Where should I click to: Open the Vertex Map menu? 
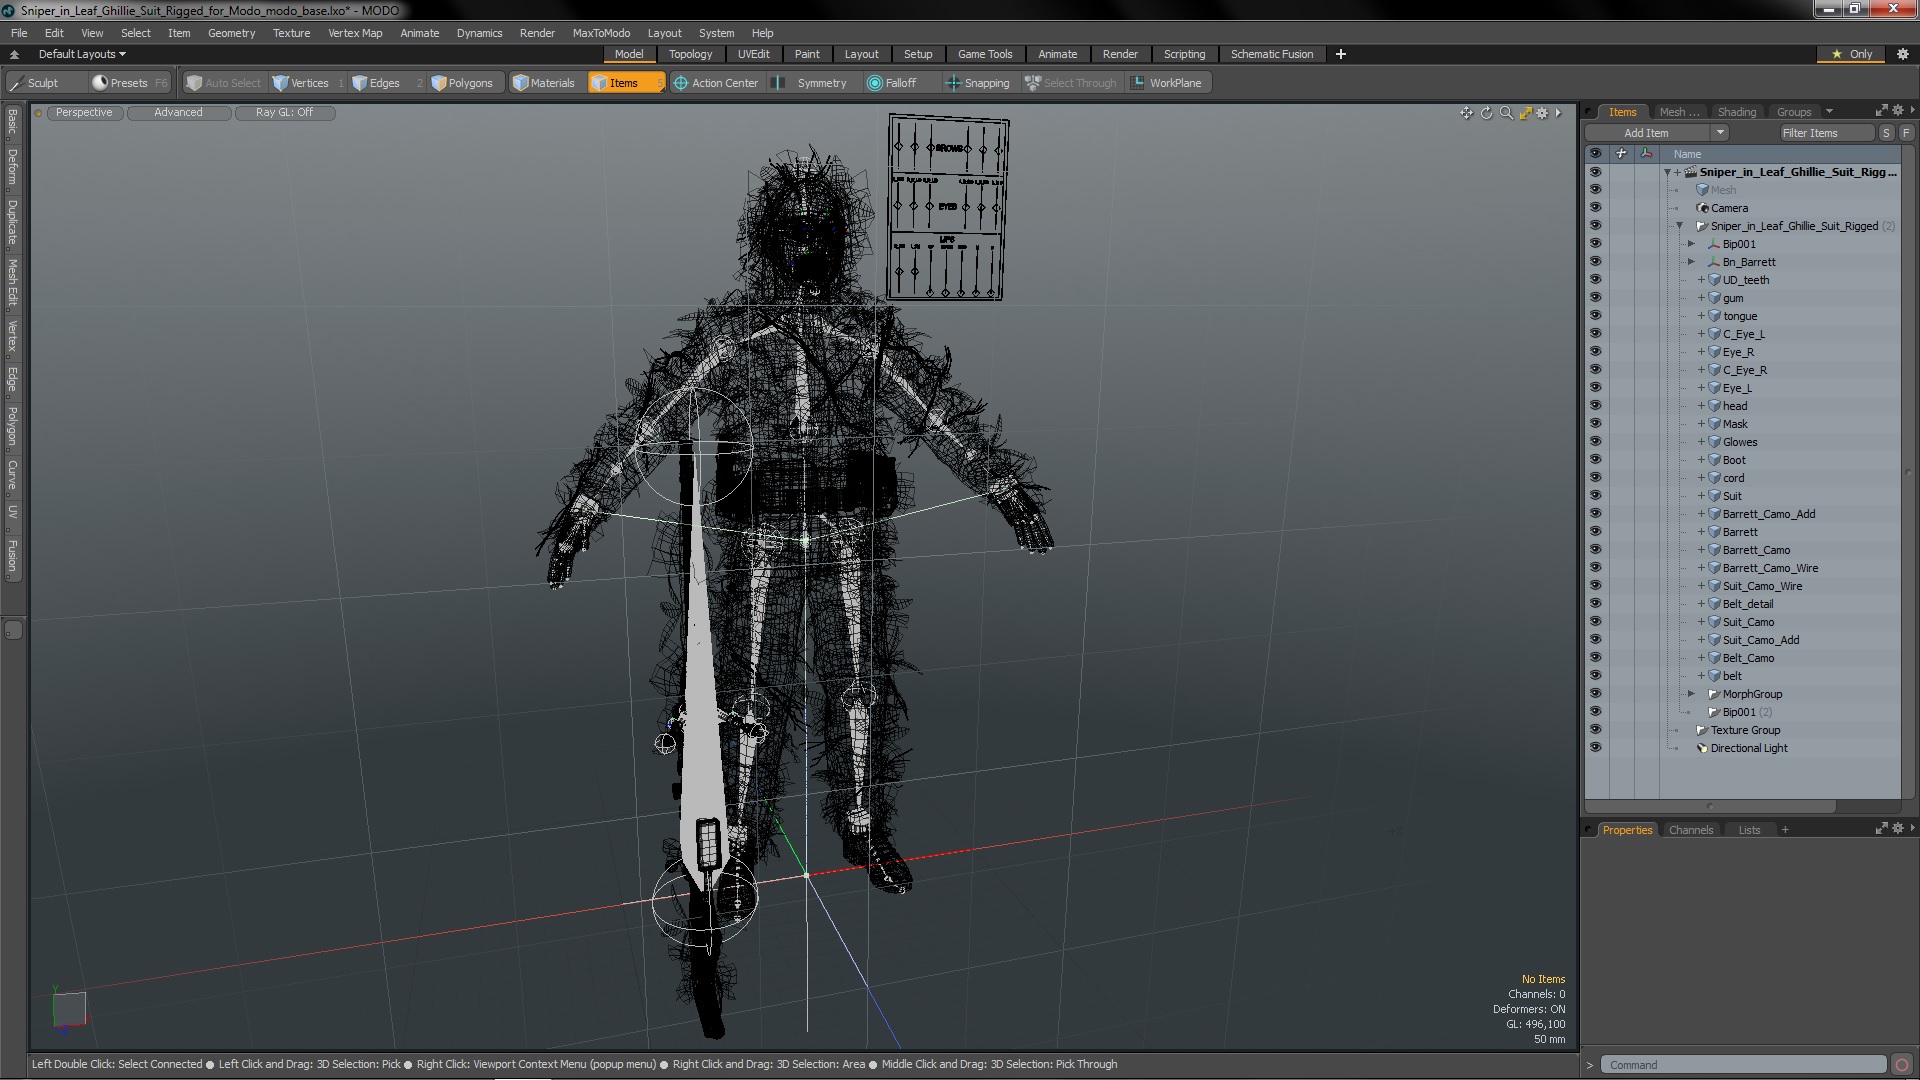355,33
